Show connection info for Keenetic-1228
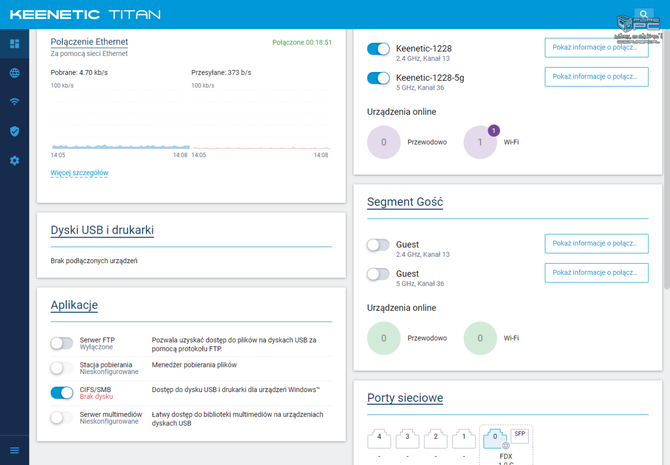 click(597, 47)
